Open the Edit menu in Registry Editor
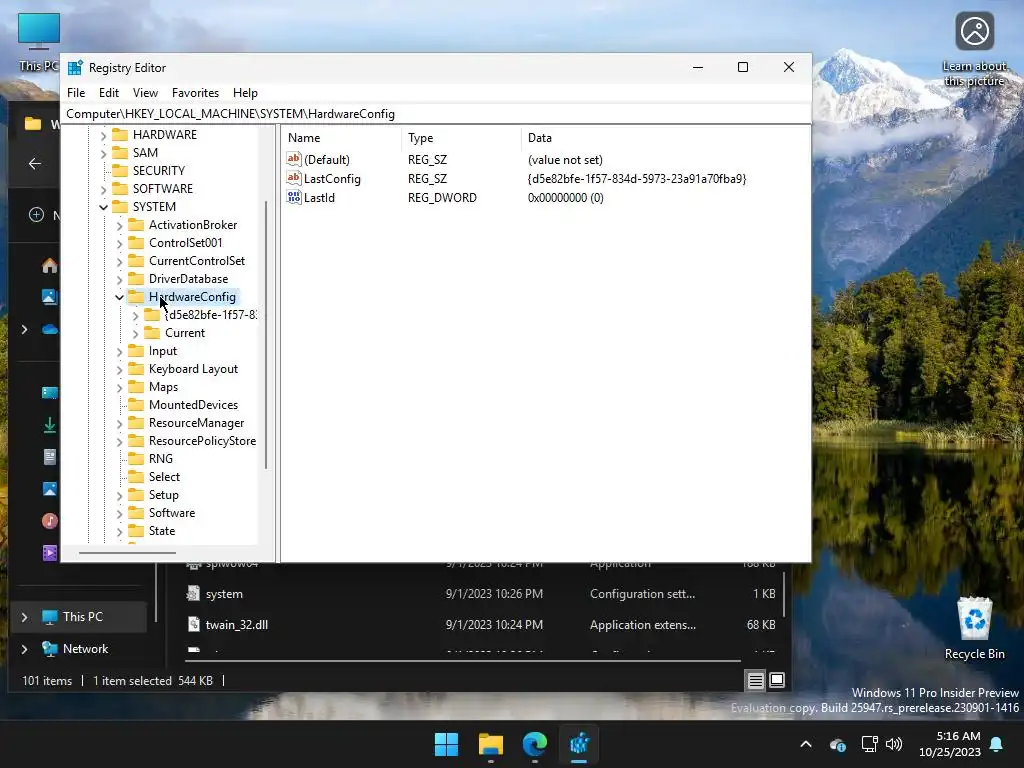Viewport: 1024px width, 768px height. pyautogui.click(x=108, y=93)
